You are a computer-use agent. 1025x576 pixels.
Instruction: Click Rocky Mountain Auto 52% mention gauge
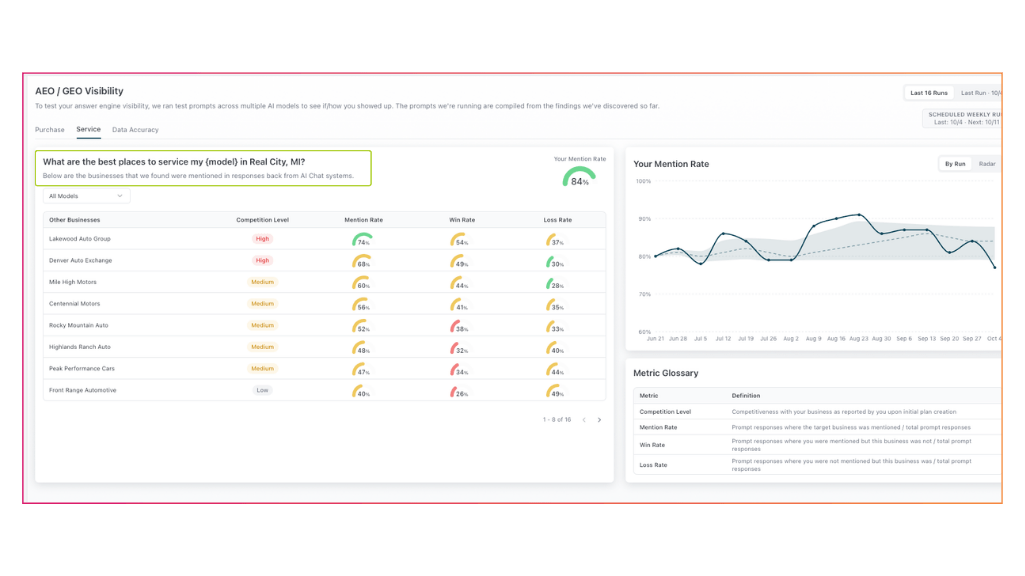pos(362,326)
